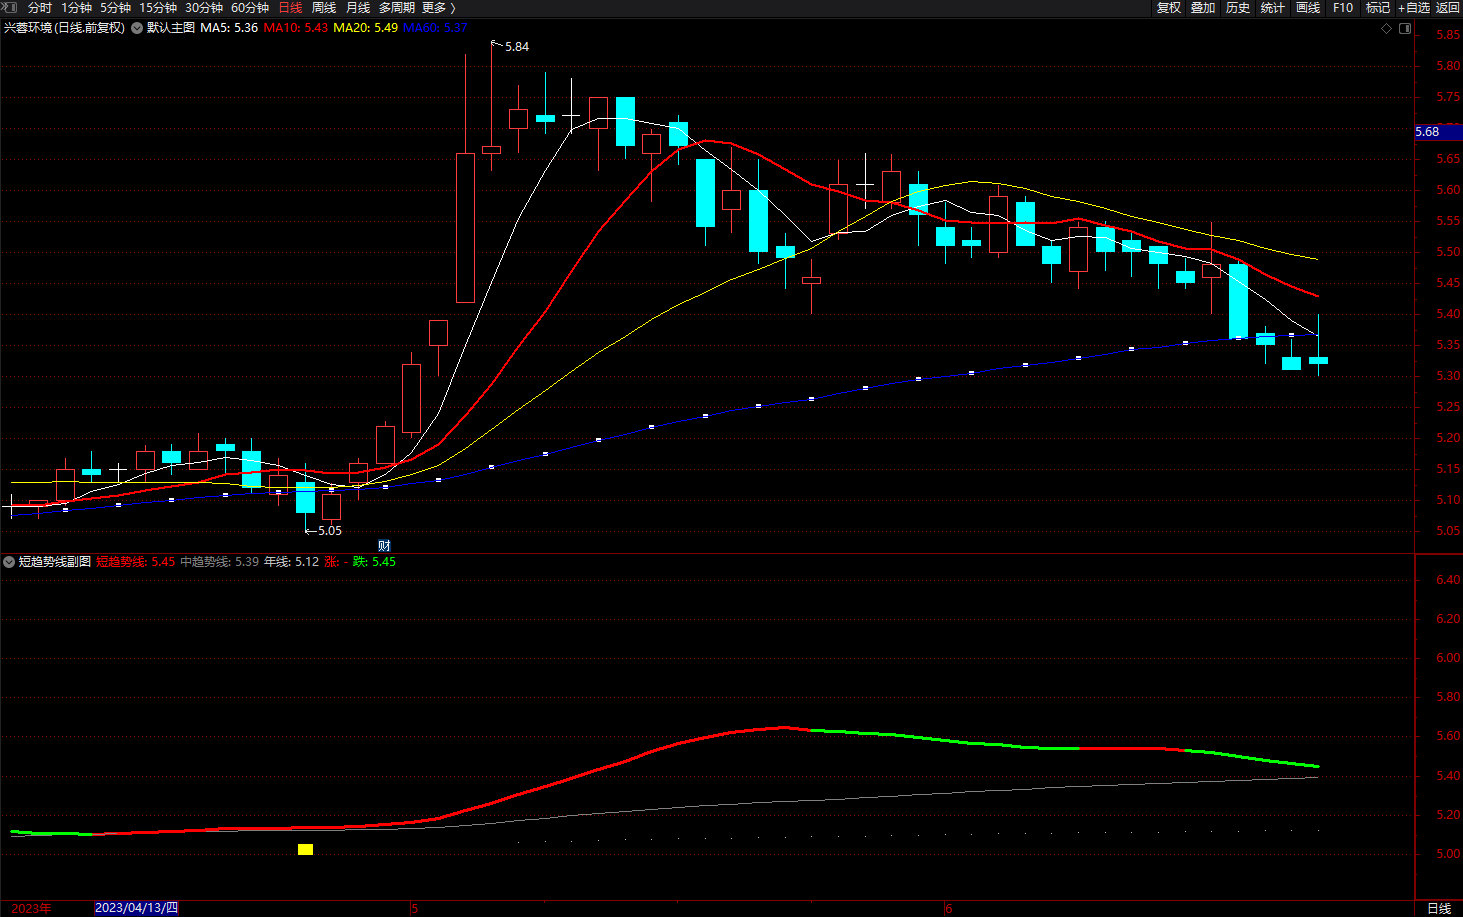Screen dimensions: 1463x917
Task: Click the 5.00 sub-chart axis label
Action: point(1448,854)
